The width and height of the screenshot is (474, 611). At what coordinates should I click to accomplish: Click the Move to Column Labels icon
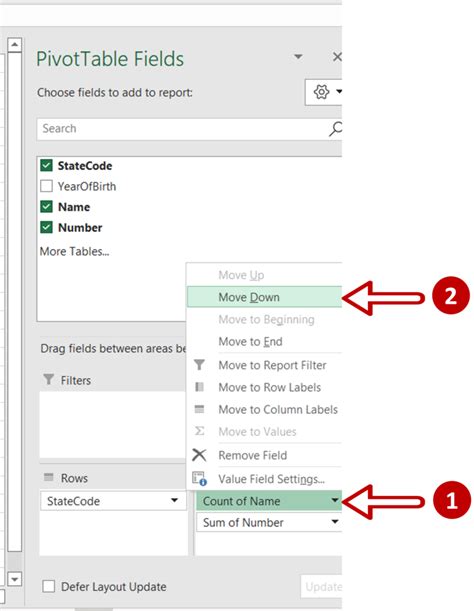199,409
